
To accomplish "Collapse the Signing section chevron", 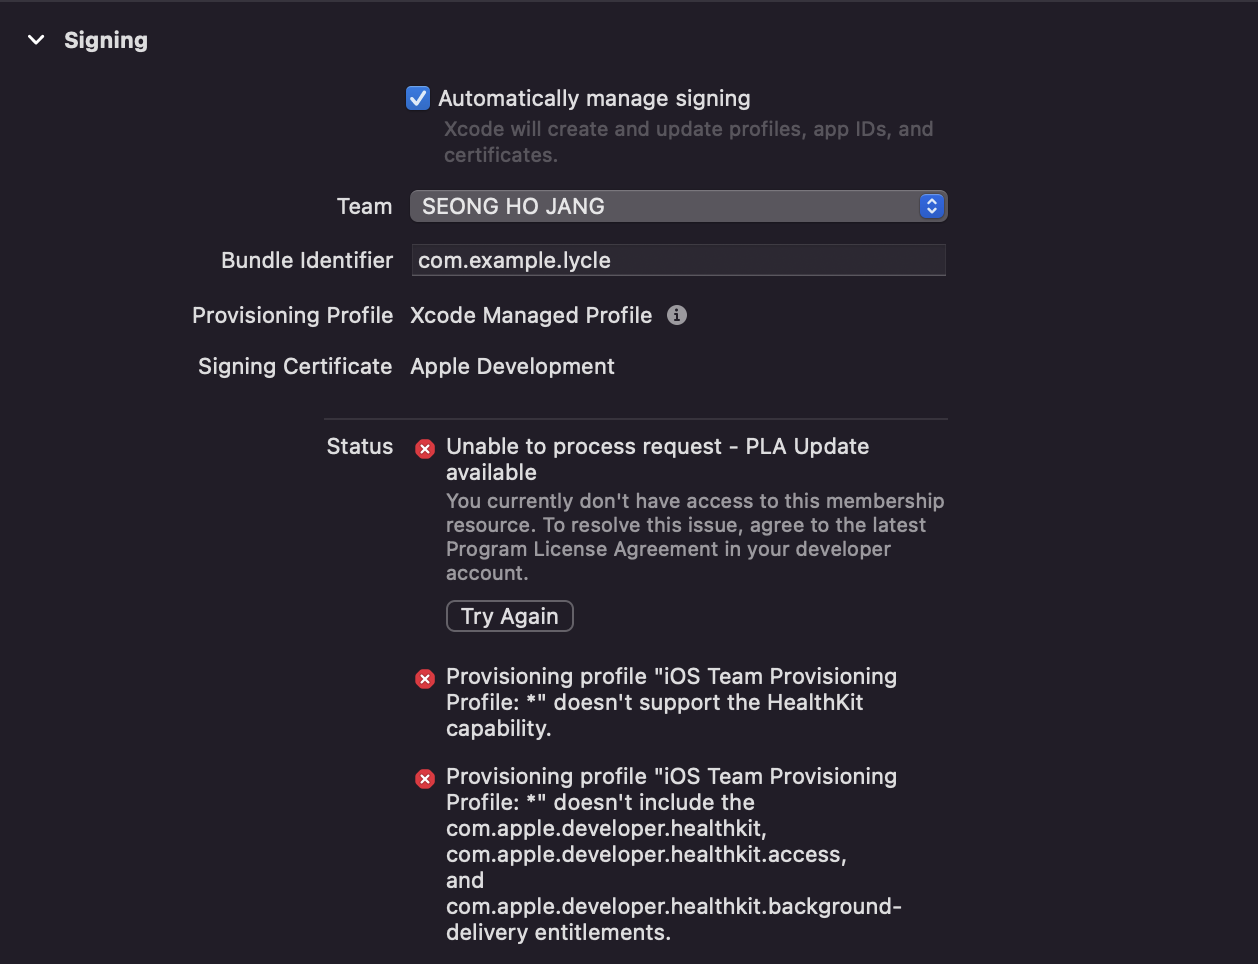I will pos(37,40).
